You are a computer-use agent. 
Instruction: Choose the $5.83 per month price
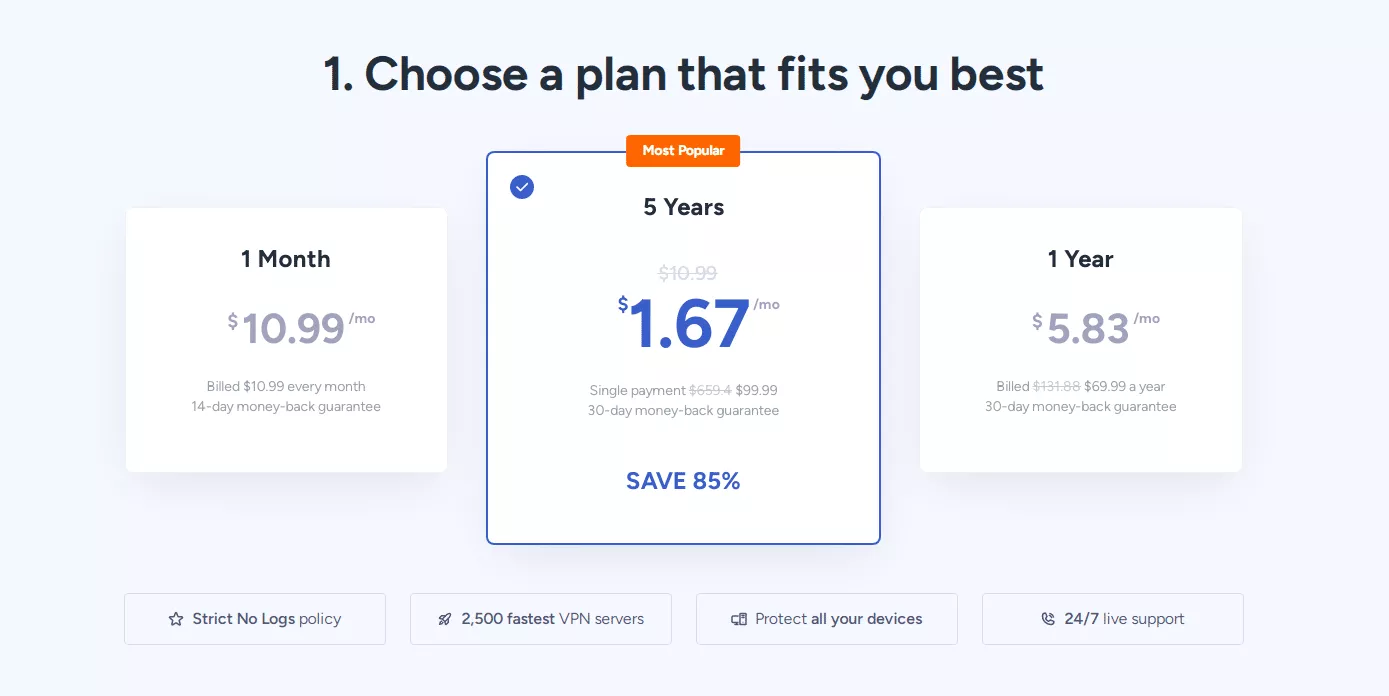coord(1088,328)
